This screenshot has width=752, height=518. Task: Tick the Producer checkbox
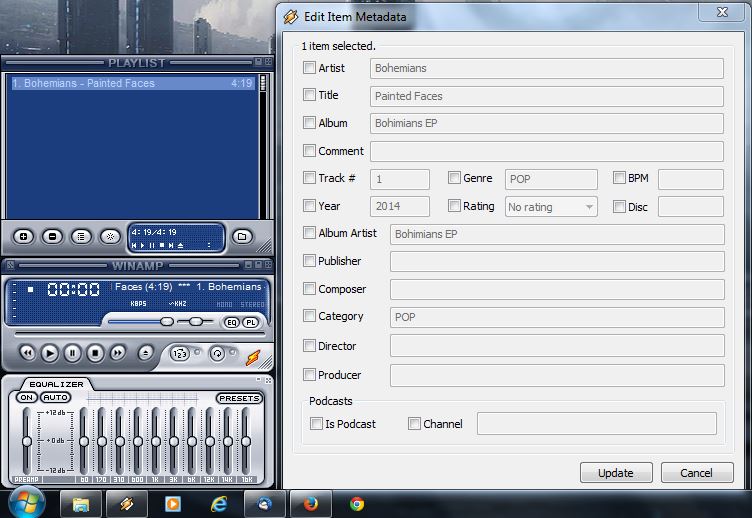point(309,374)
